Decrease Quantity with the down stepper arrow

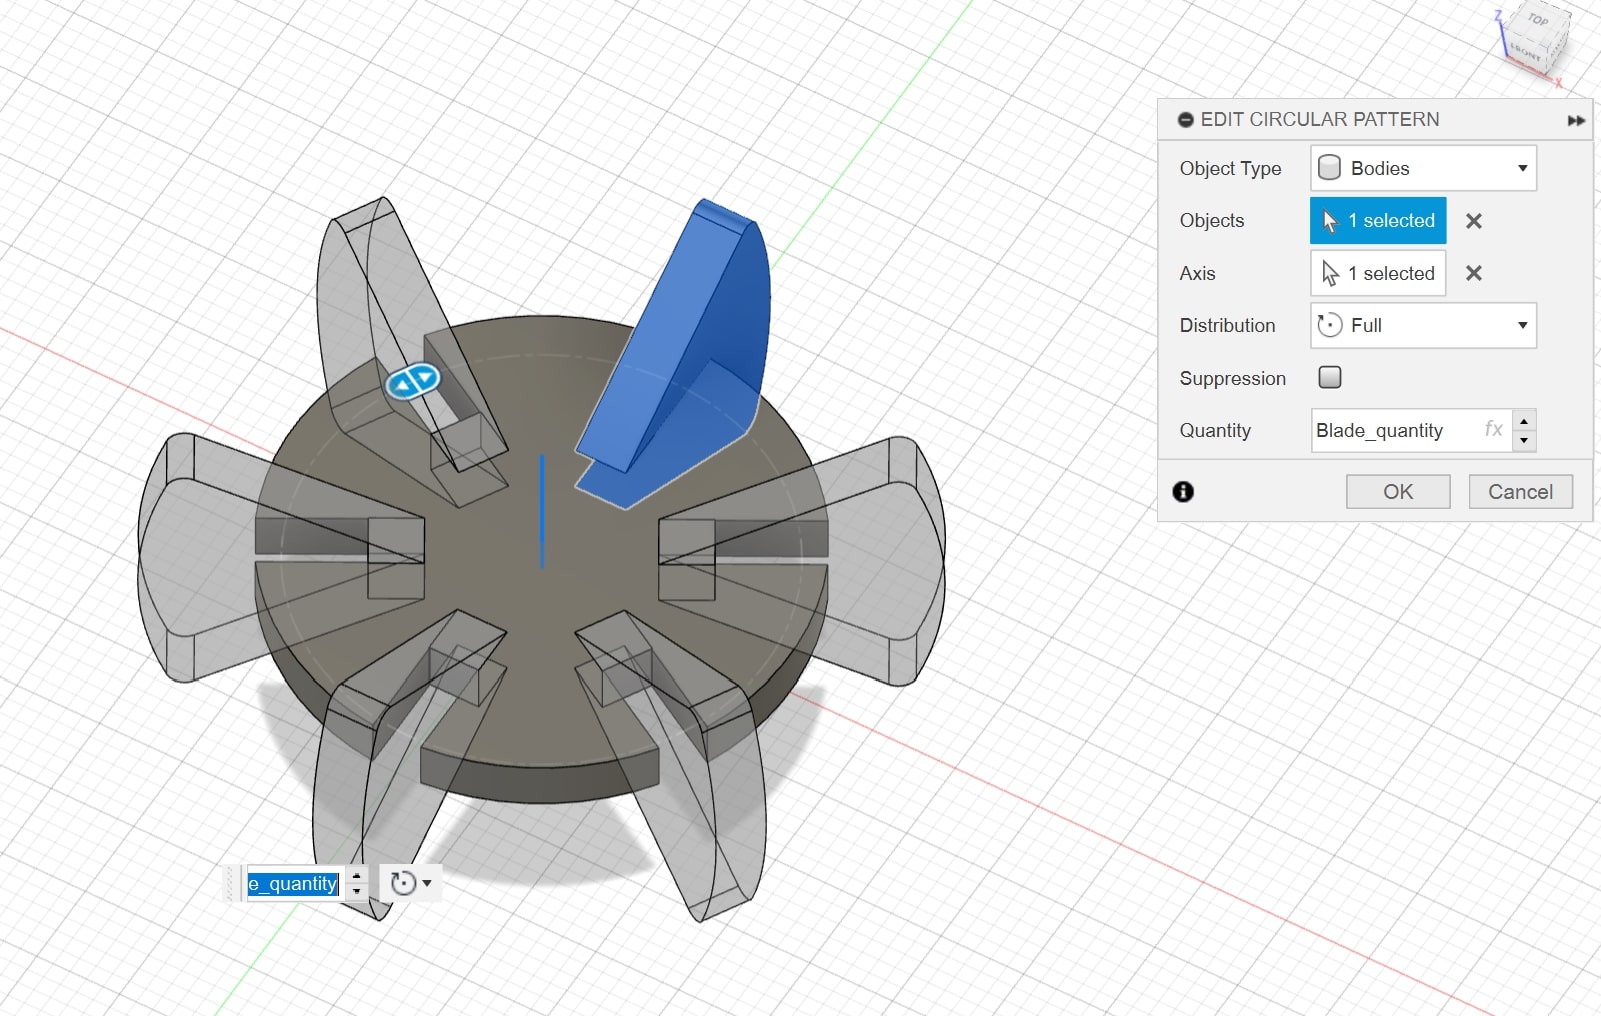(1524, 441)
